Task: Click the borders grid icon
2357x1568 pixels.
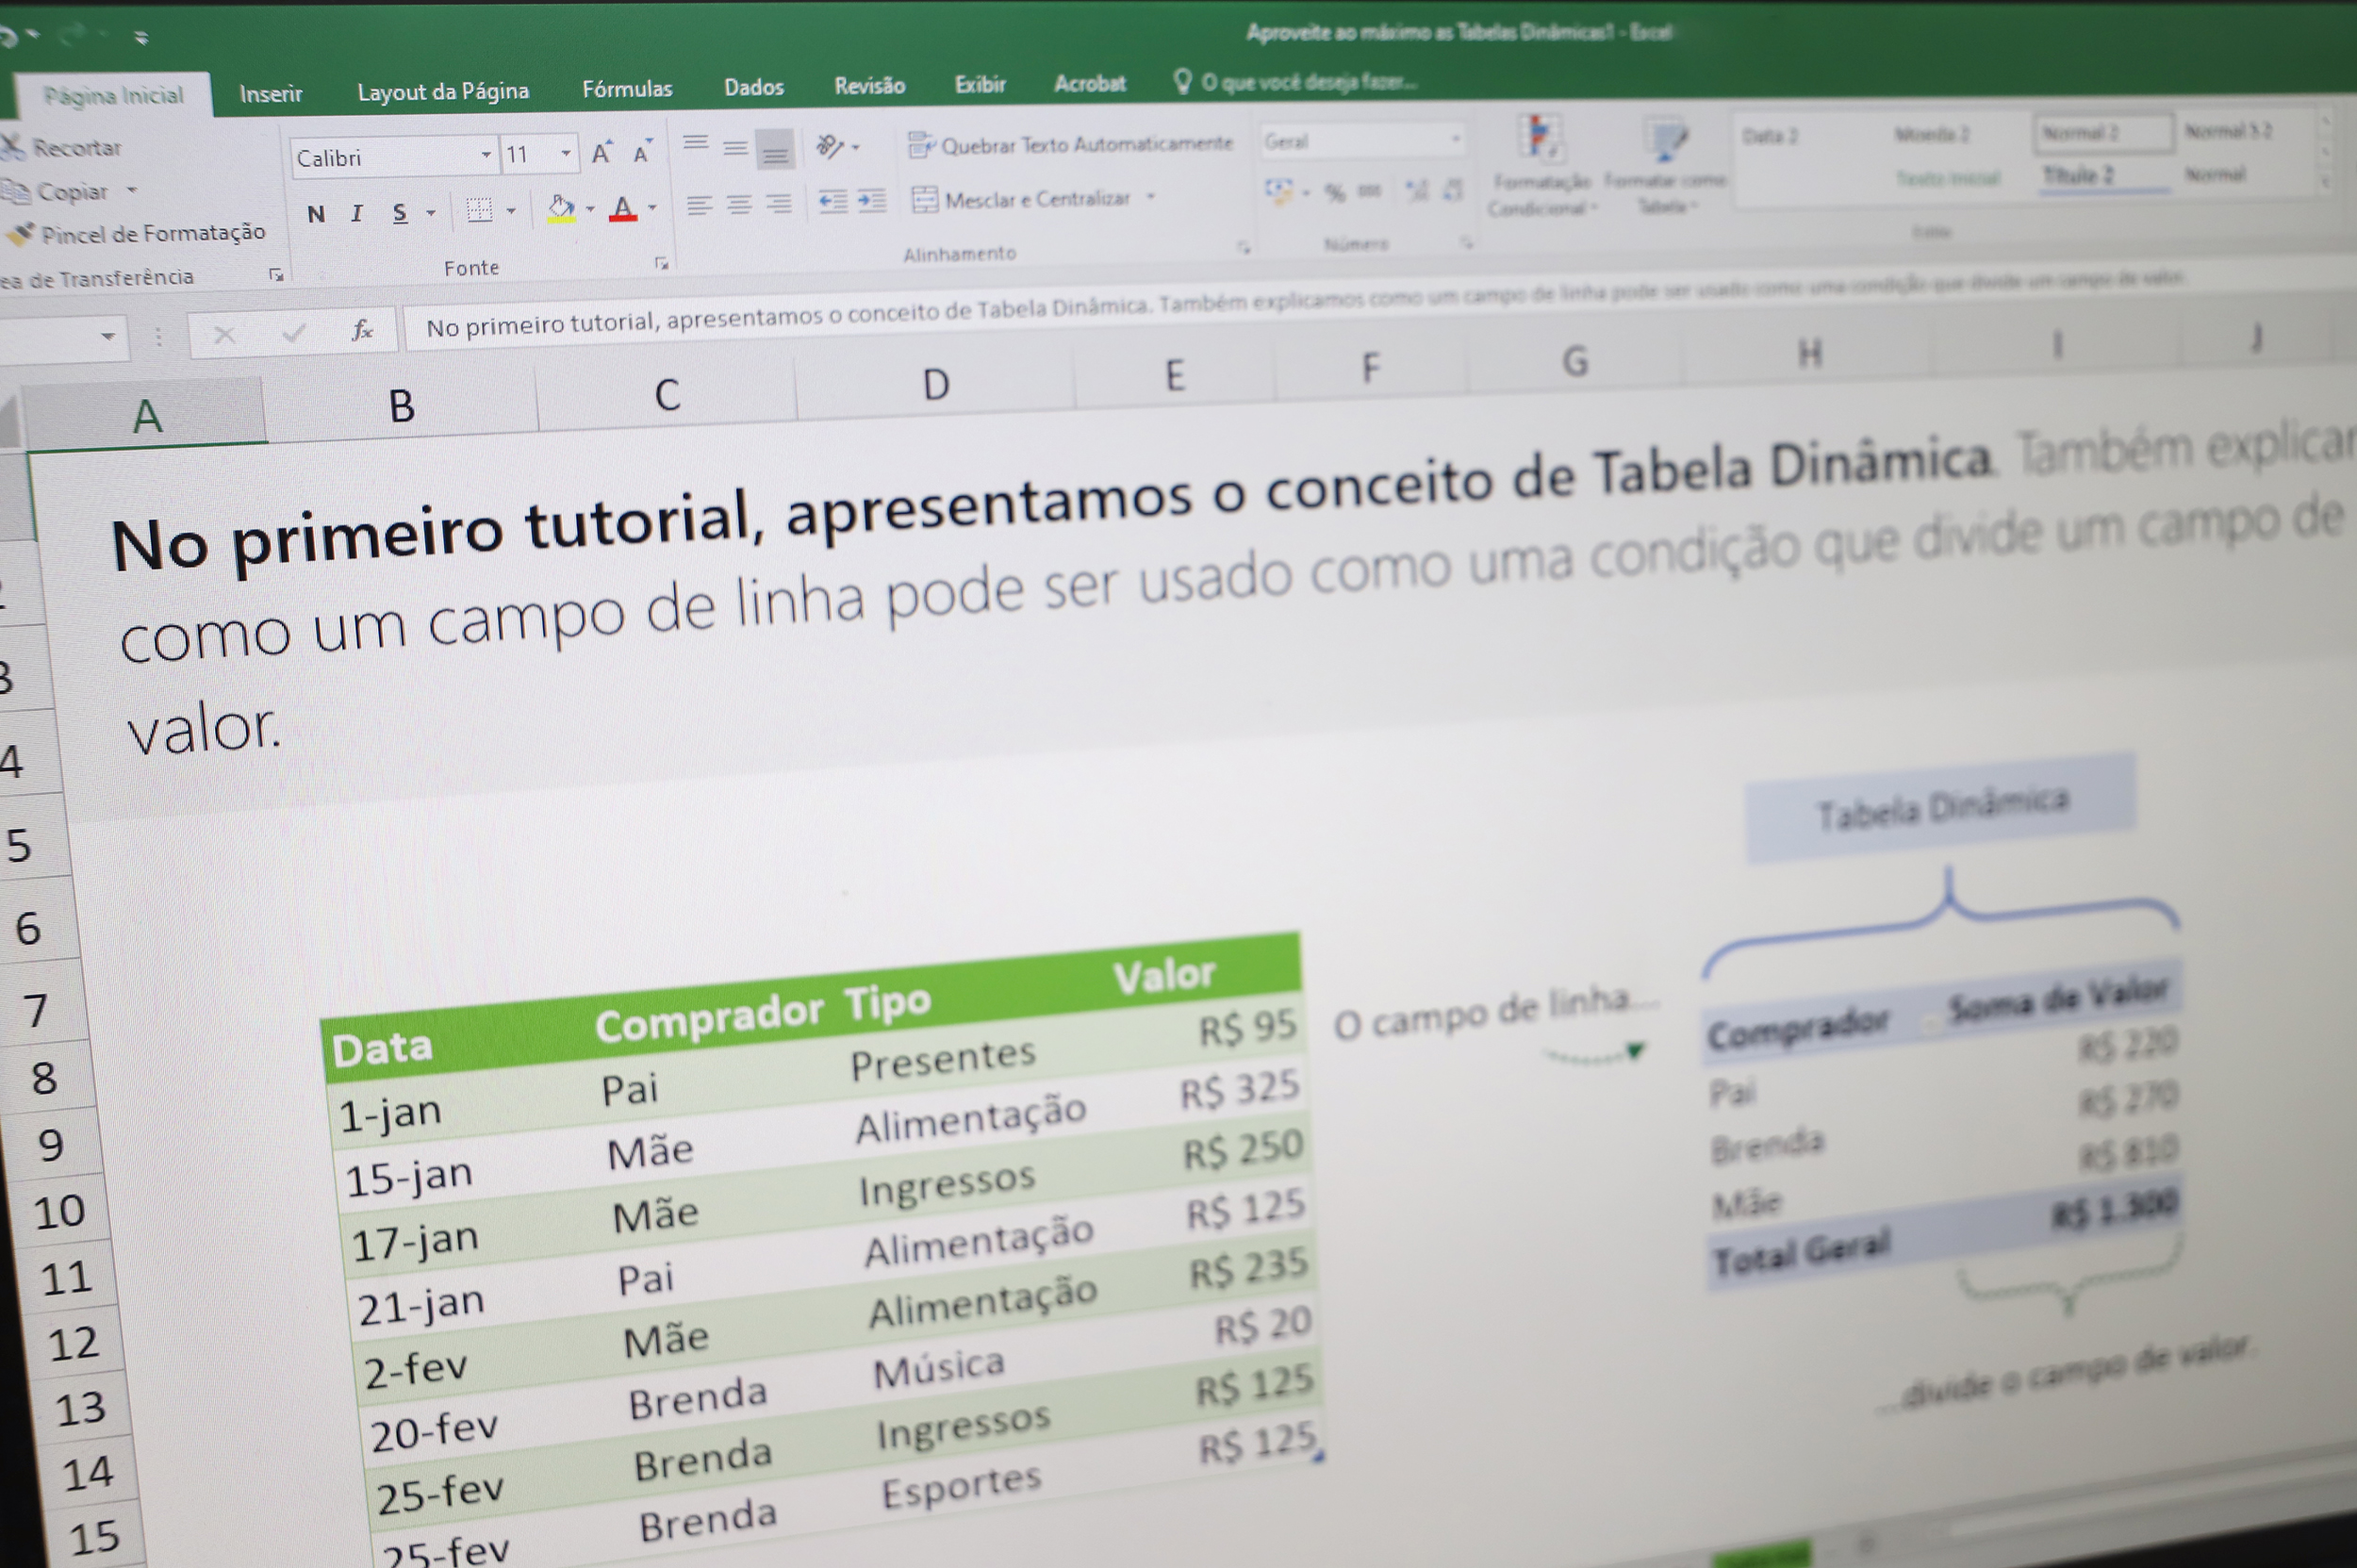Action: 479,210
